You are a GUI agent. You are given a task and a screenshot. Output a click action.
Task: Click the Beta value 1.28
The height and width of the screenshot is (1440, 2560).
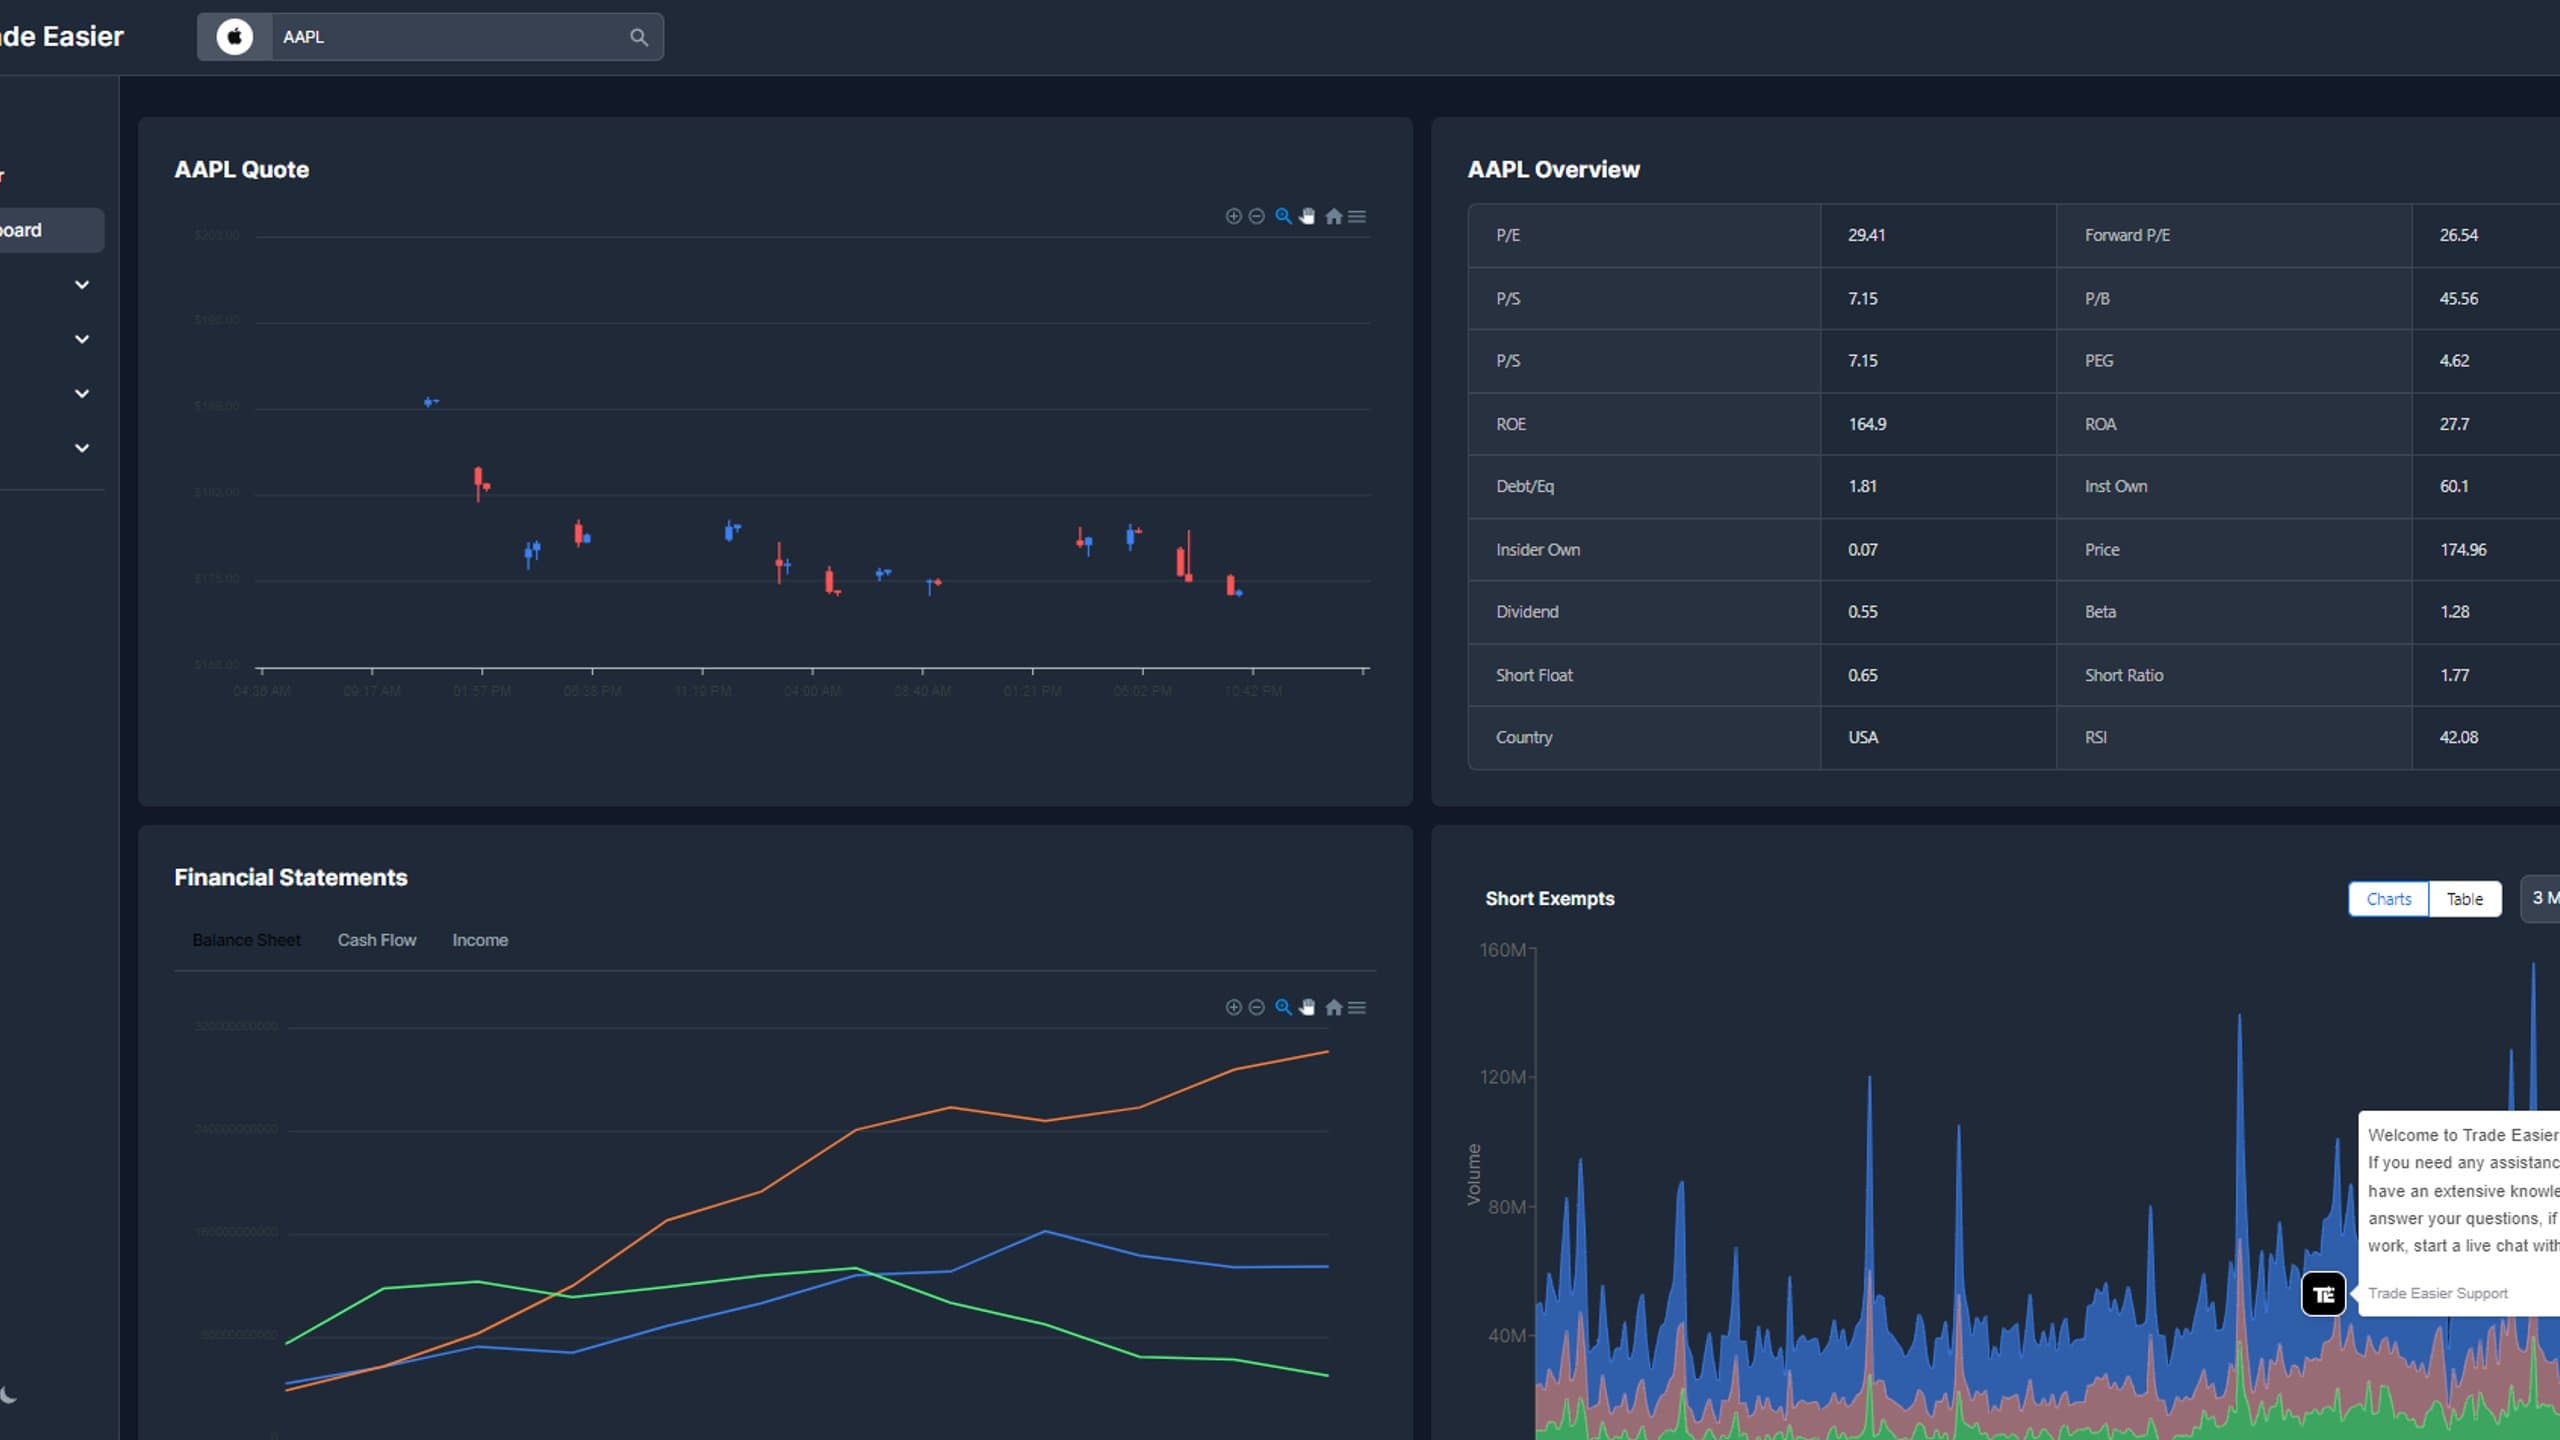click(x=2454, y=612)
